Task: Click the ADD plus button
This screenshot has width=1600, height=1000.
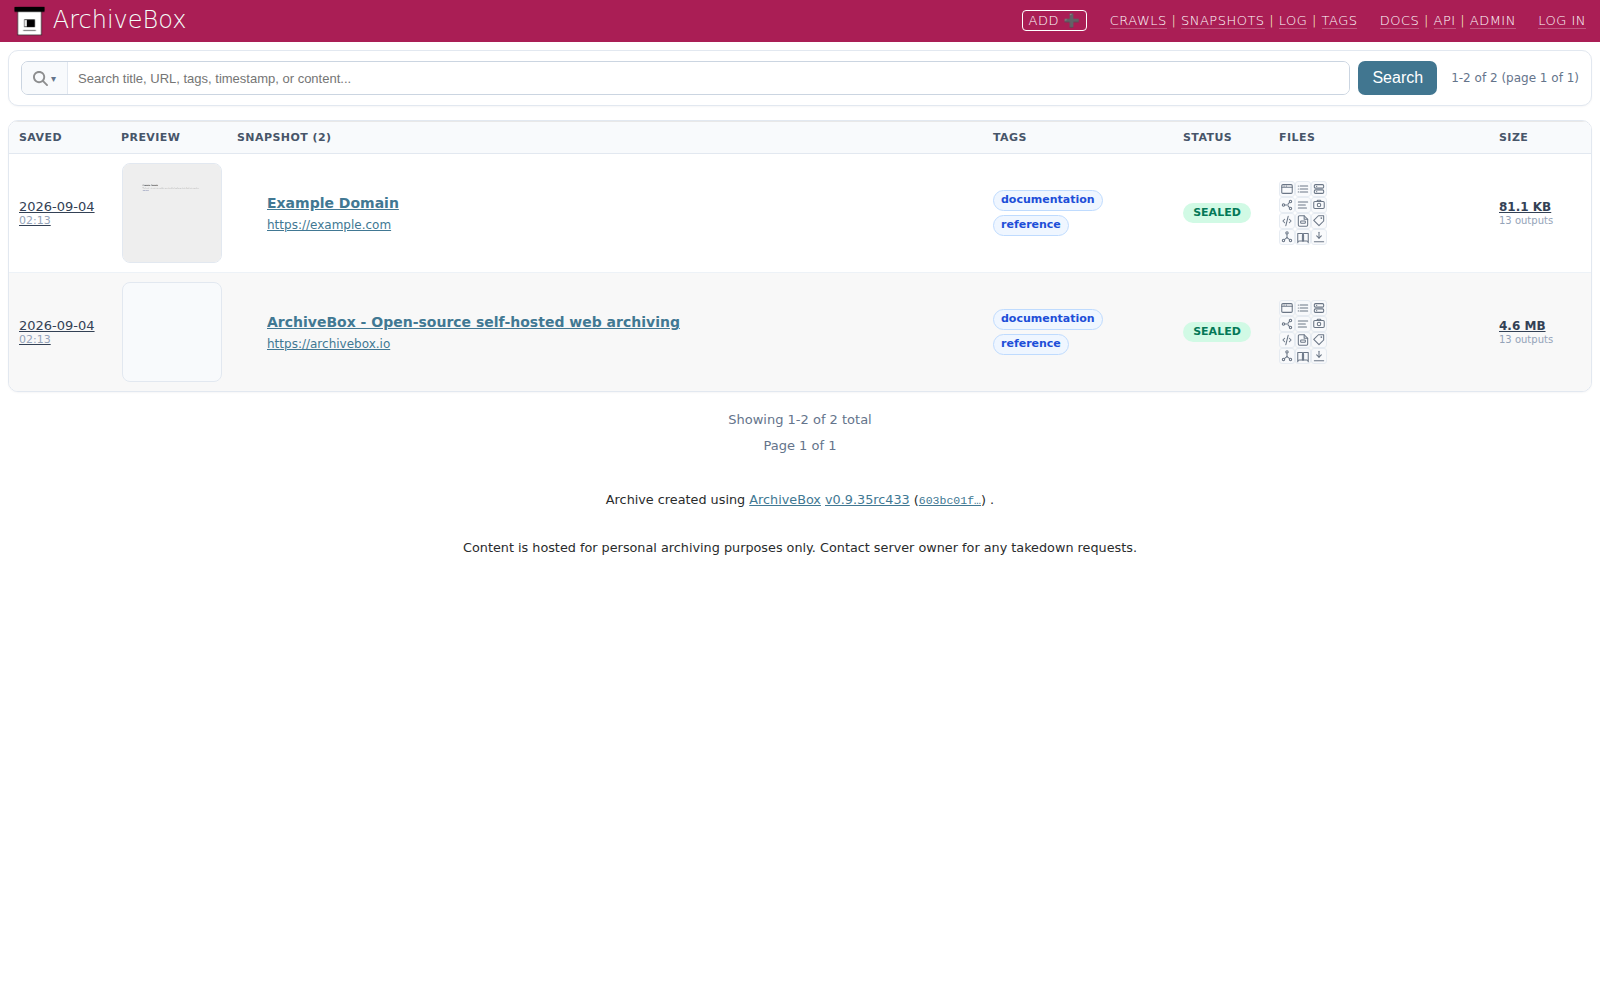Action: click(1054, 20)
